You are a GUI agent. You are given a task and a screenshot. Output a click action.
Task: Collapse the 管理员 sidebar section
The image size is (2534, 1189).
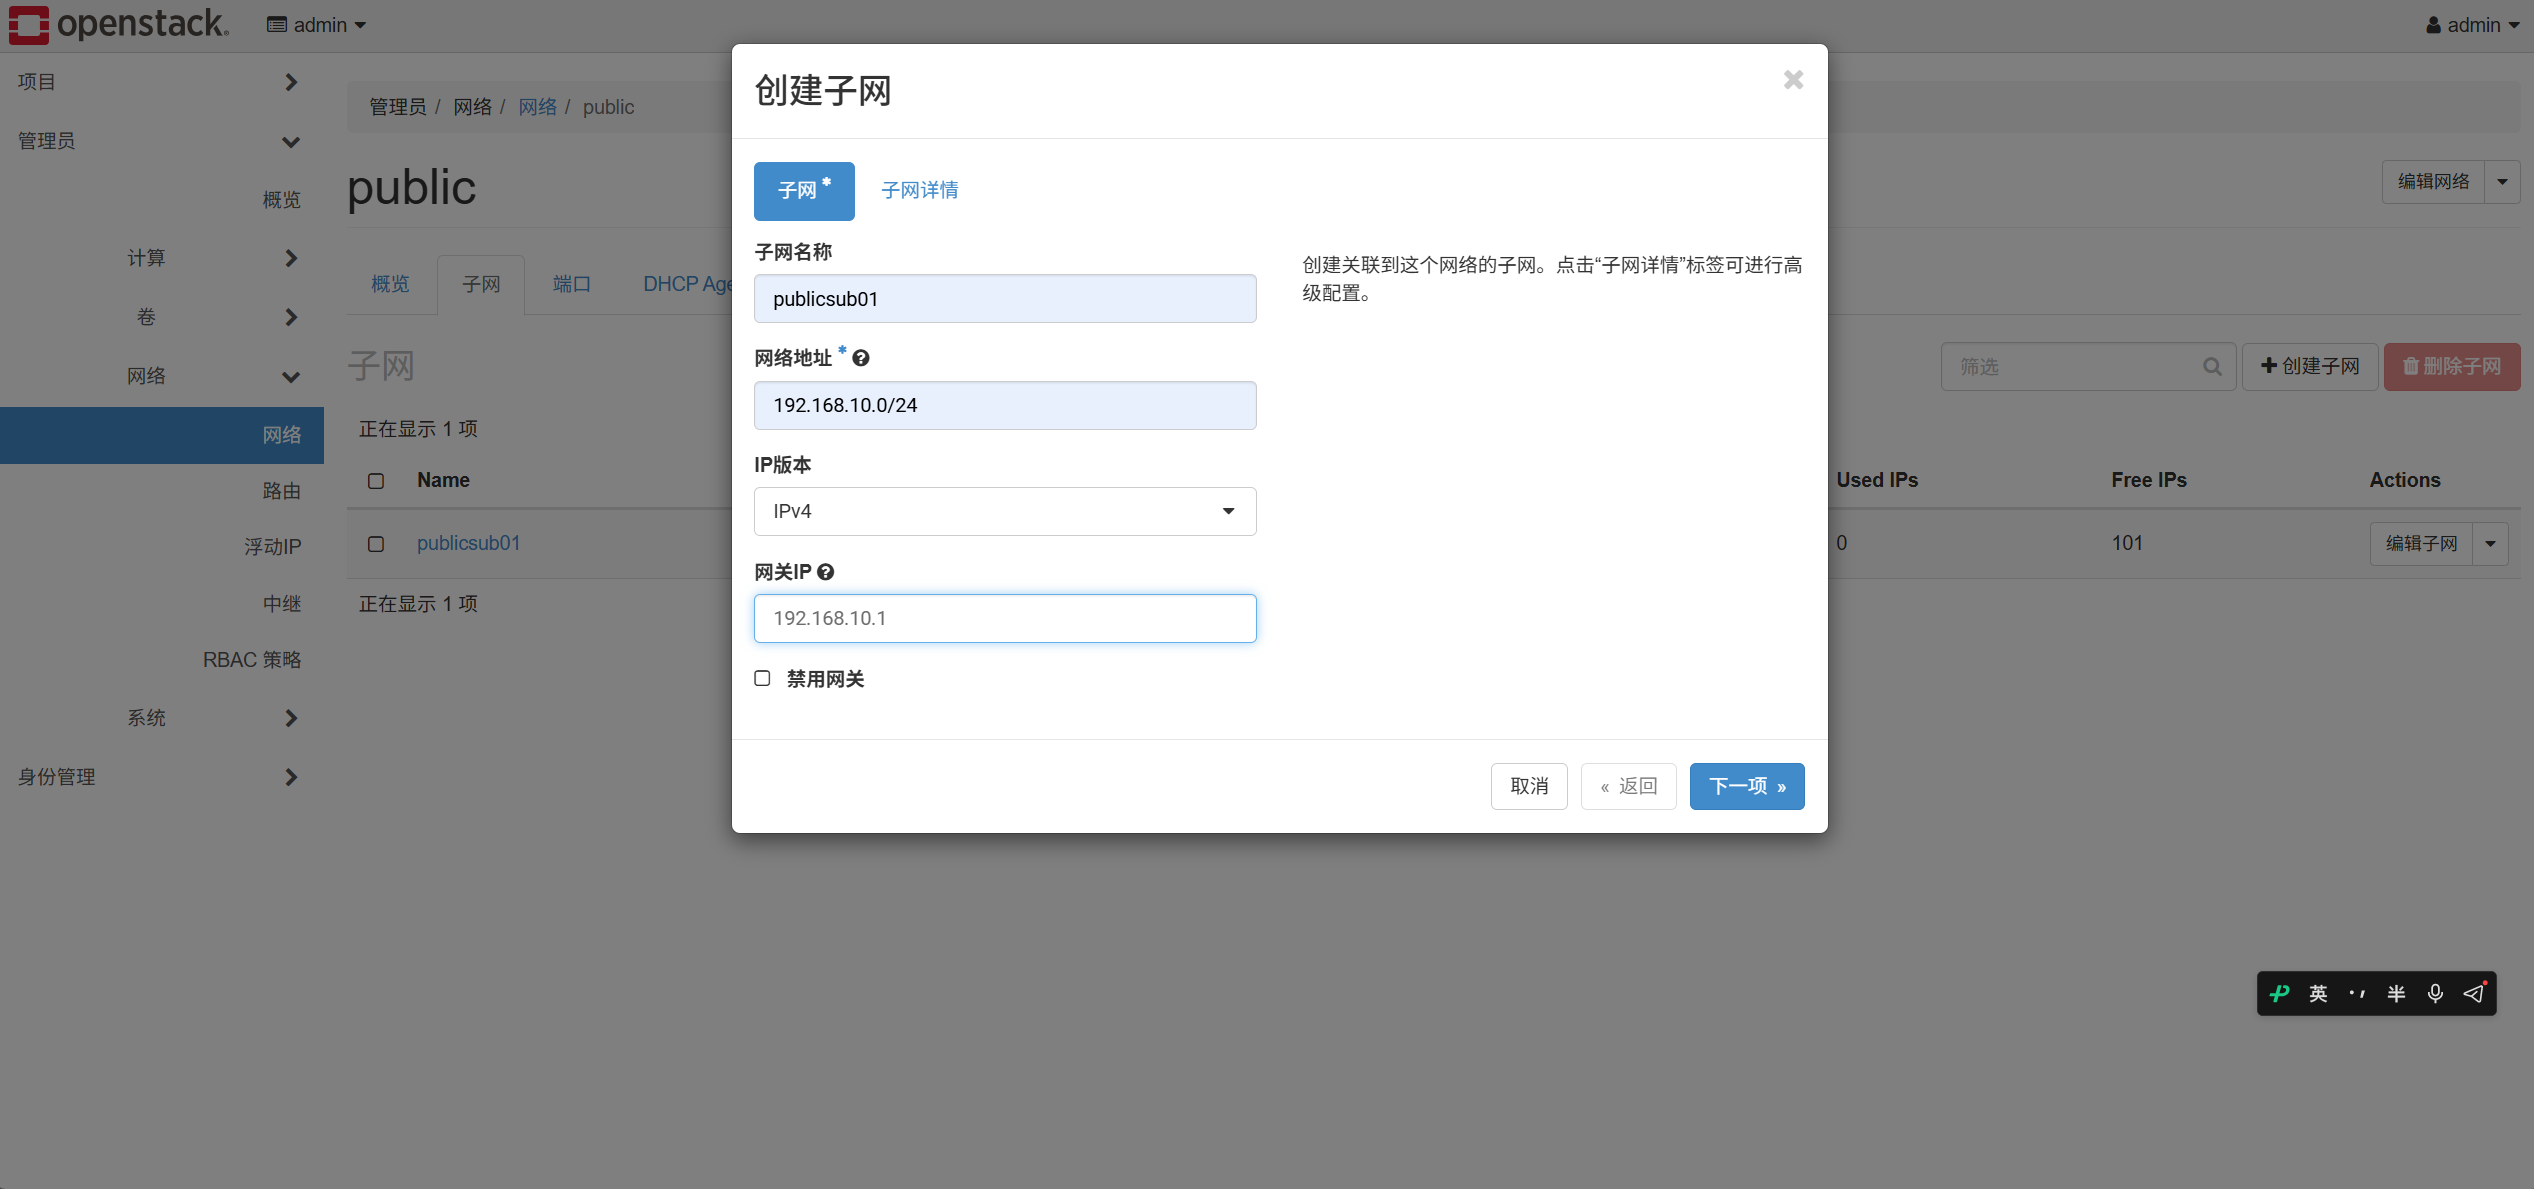pyautogui.click(x=160, y=141)
